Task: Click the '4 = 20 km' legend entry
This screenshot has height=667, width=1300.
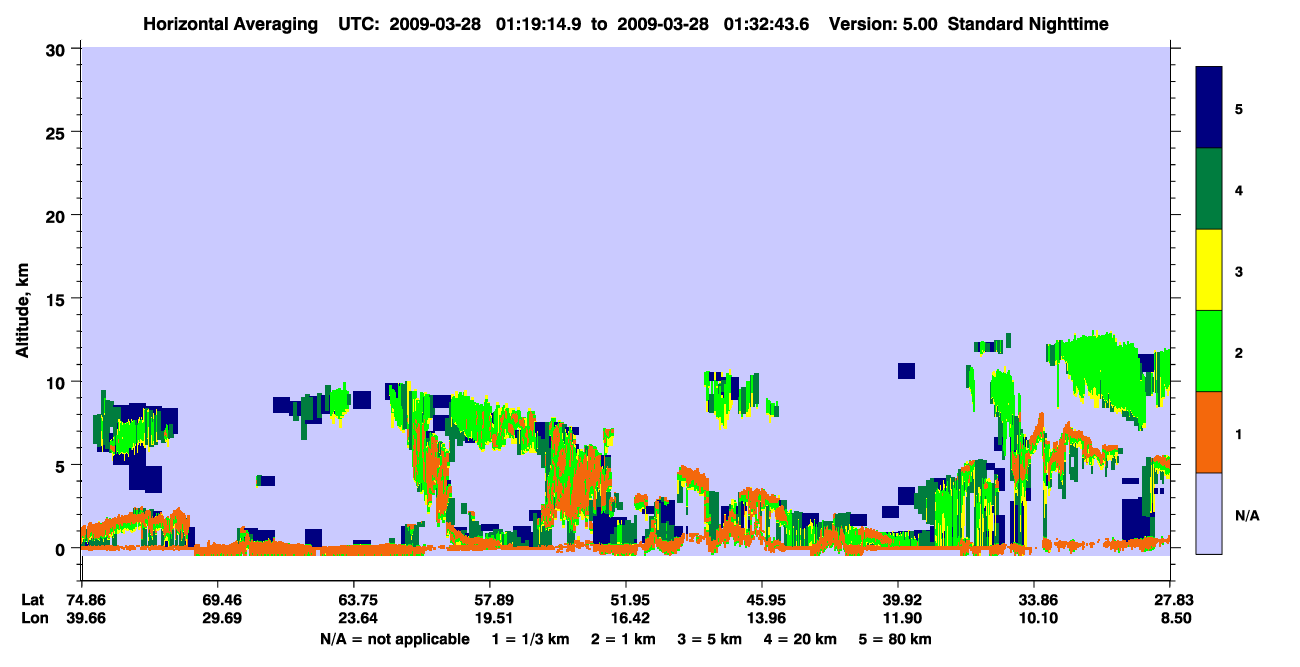Action: tap(802, 638)
